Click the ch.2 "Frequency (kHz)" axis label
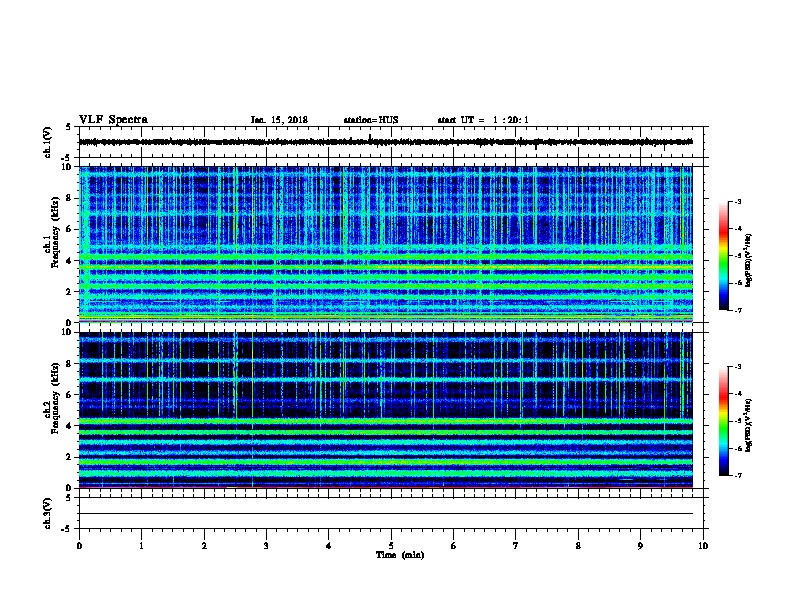 (x=55, y=398)
